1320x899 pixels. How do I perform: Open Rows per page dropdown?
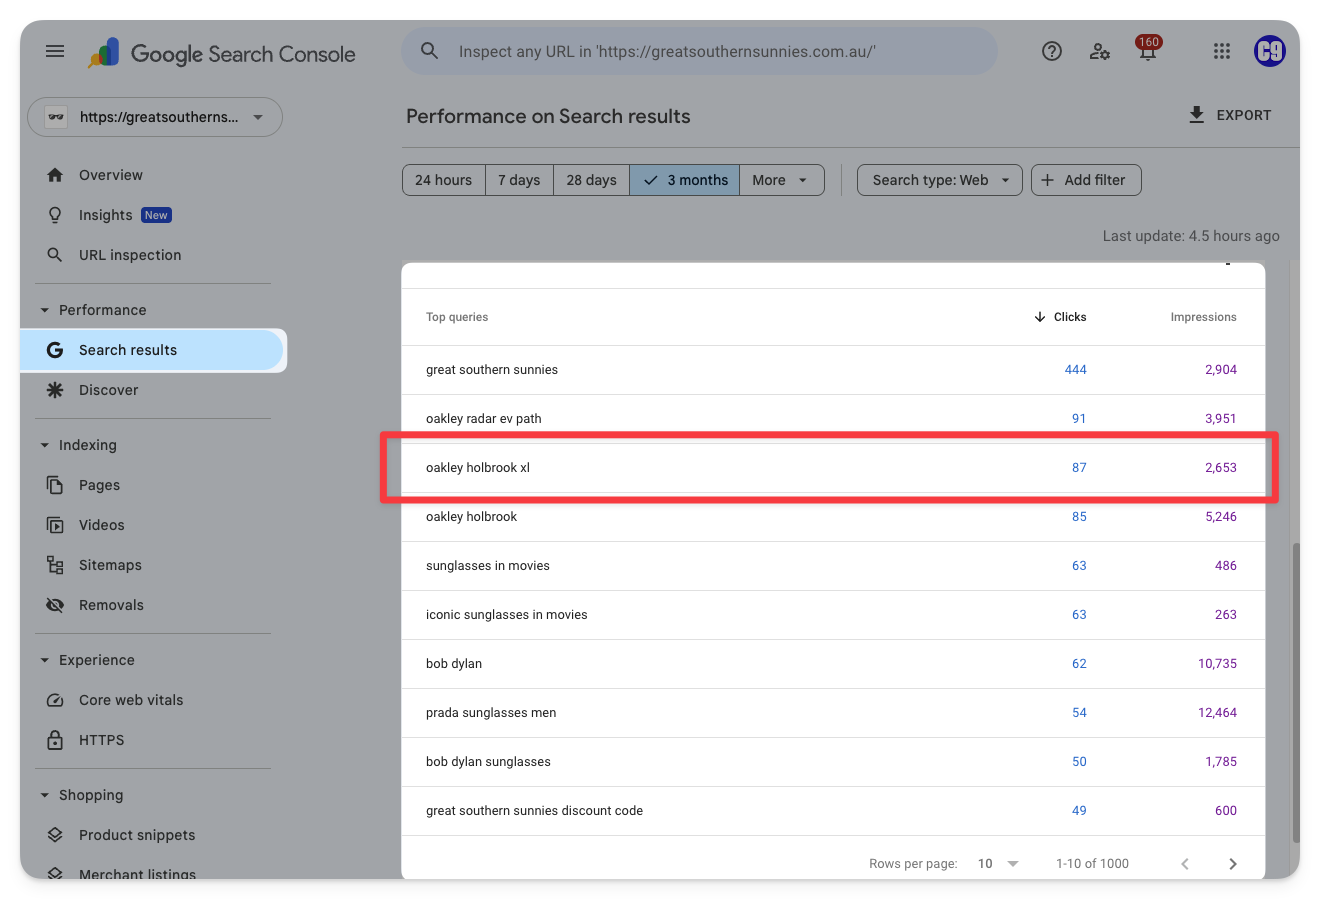(998, 864)
